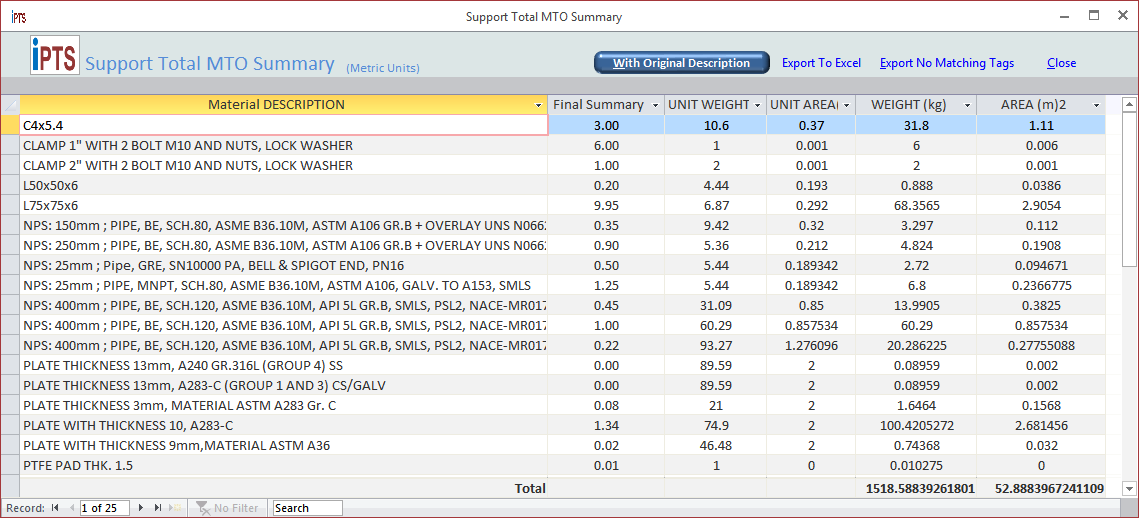Click unit weight value 74.9
Screen dimensions: 1139x518
716,425
